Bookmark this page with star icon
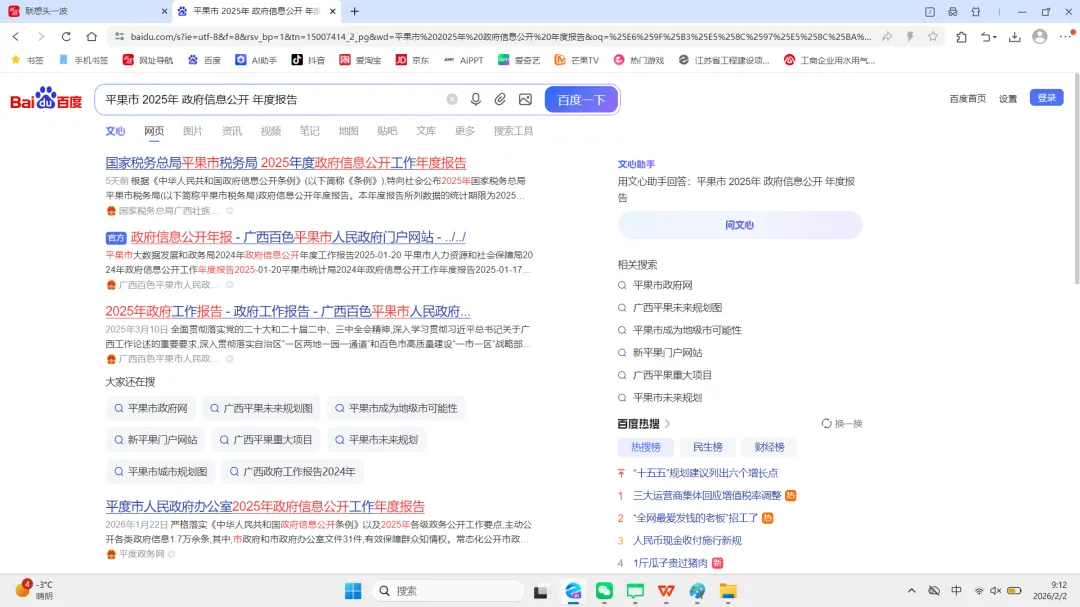The width and height of the screenshot is (1080, 607). pos(933,37)
